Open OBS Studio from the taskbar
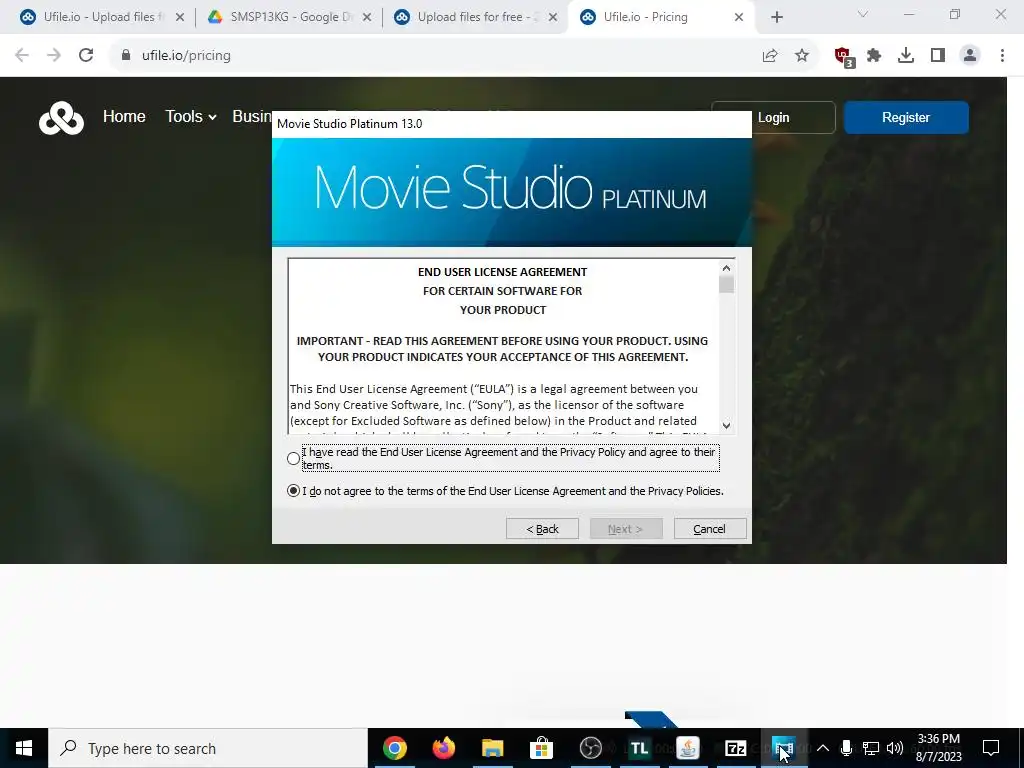The width and height of the screenshot is (1024, 768). click(590, 748)
